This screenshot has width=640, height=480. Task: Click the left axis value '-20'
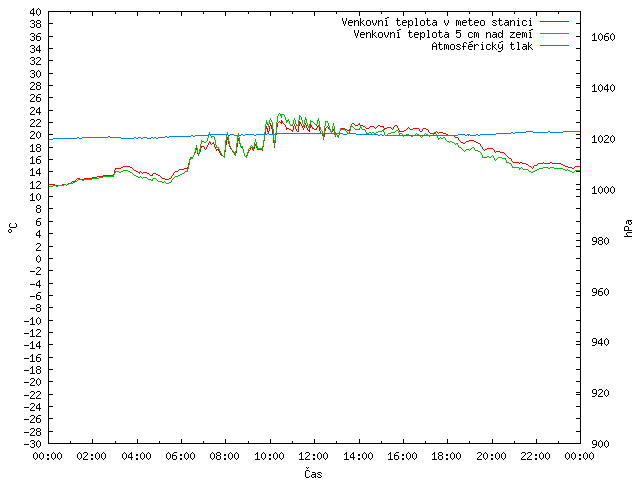point(33,382)
